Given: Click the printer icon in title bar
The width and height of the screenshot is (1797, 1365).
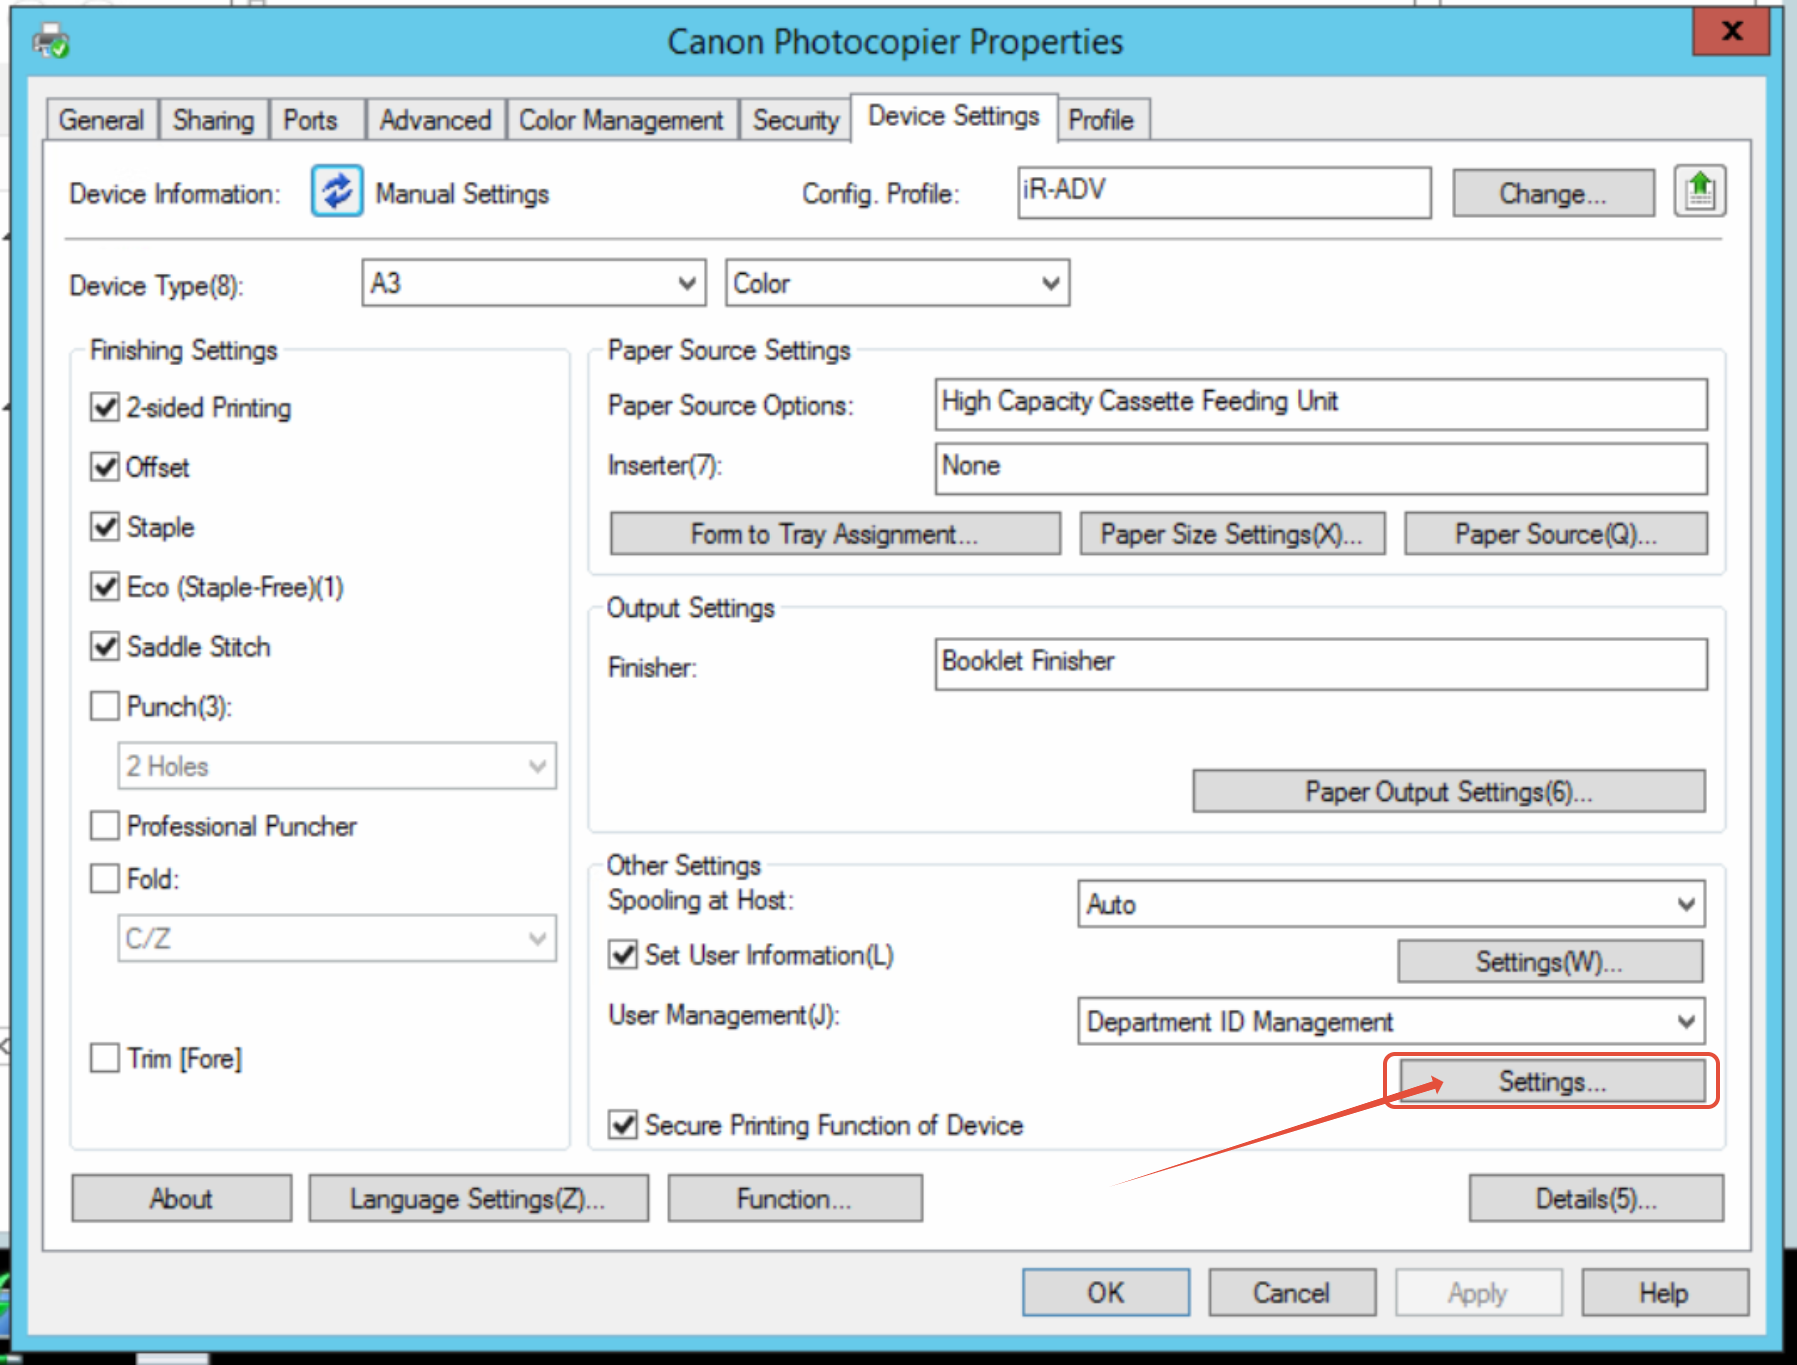Looking at the screenshot, I should pos(50,42).
